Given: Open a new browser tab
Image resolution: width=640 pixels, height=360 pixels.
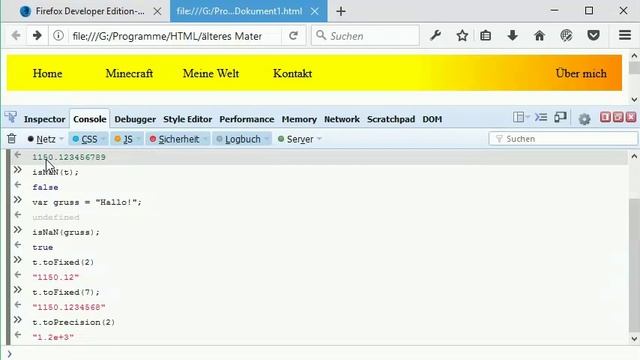Looking at the screenshot, I should pyautogui.click(x=341, y=11).
